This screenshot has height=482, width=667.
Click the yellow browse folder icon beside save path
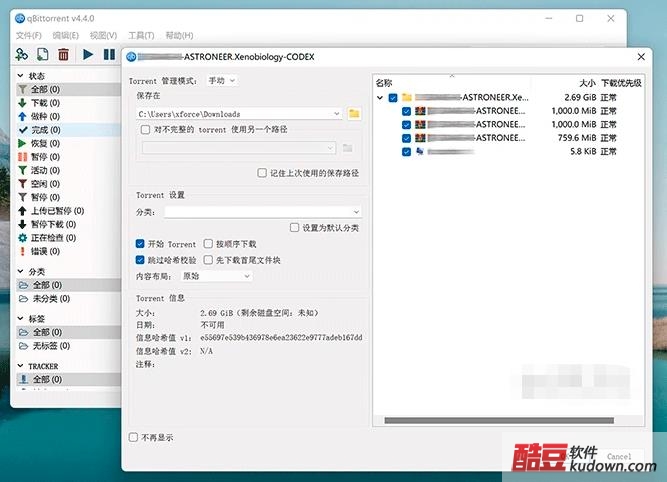354,114
